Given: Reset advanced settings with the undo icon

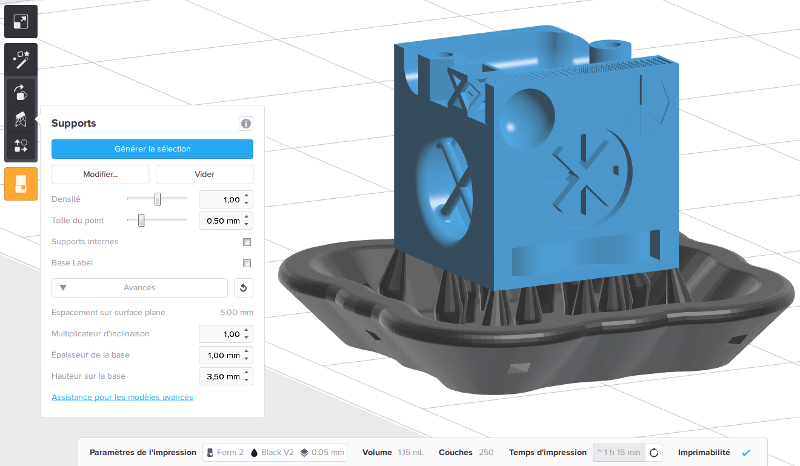Looking at the screenshot, I should tap(243, 288).
